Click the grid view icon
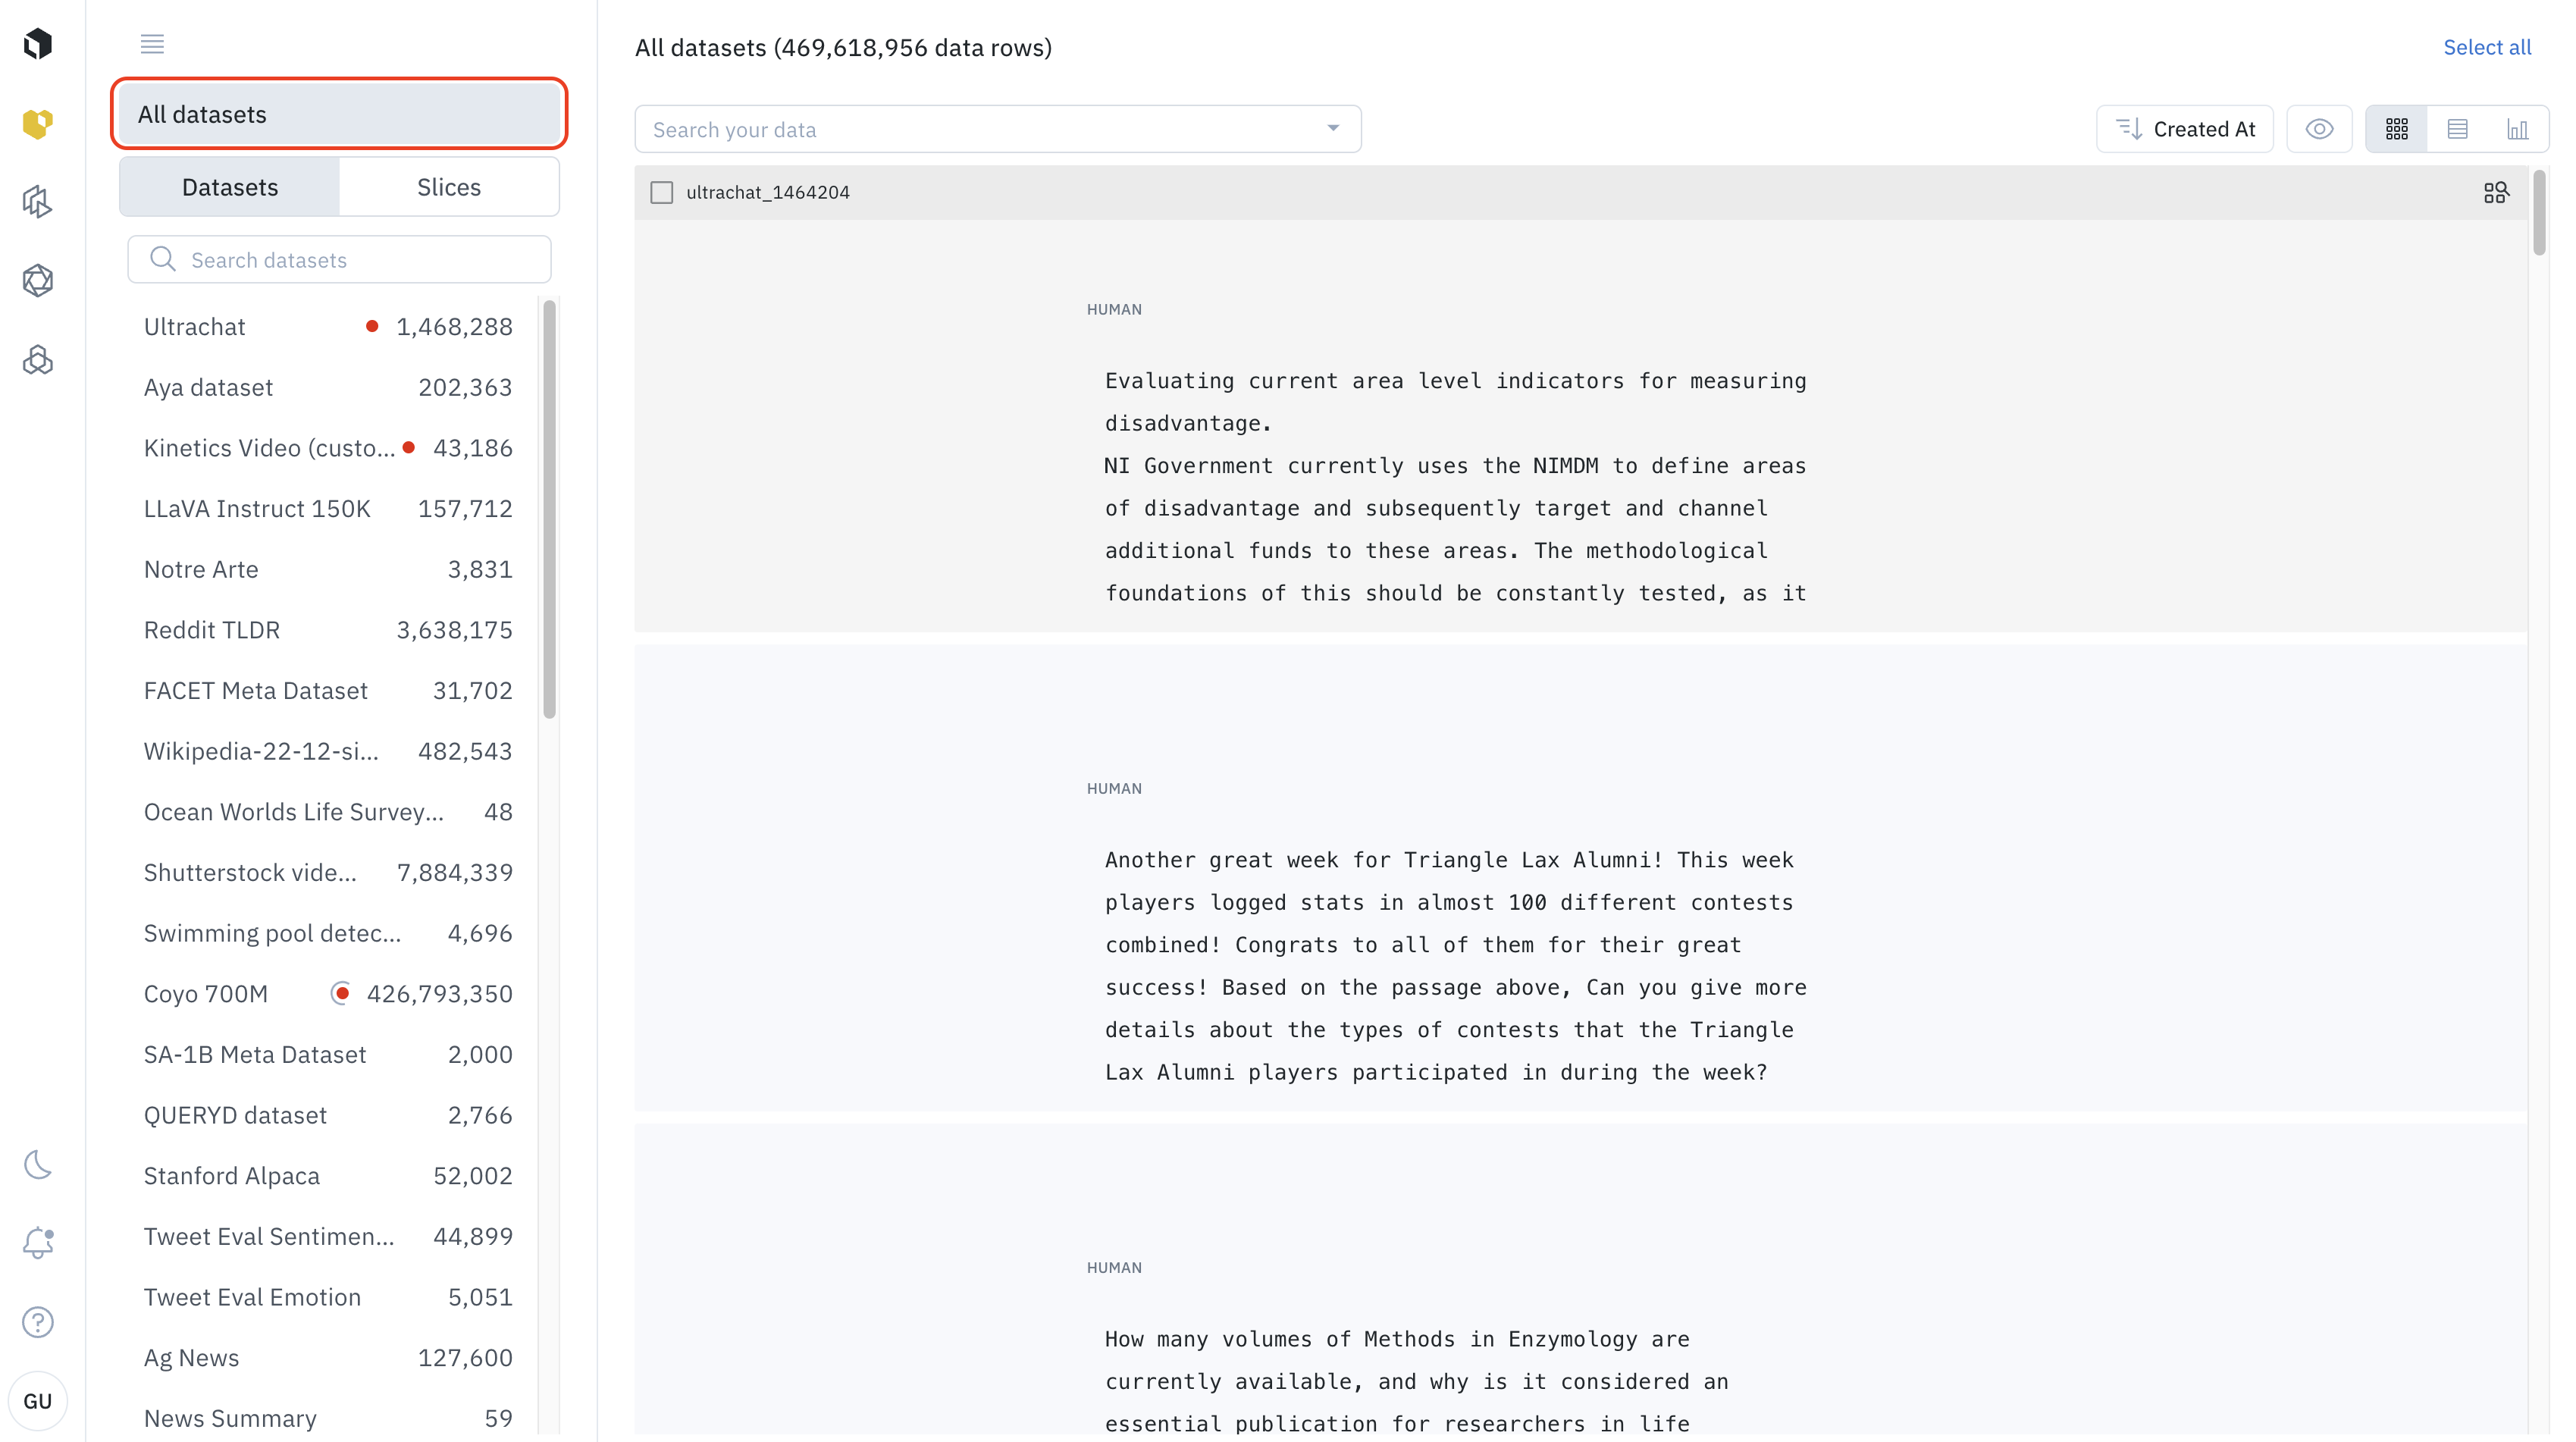2576x1442 pixels. point(2397,127)
